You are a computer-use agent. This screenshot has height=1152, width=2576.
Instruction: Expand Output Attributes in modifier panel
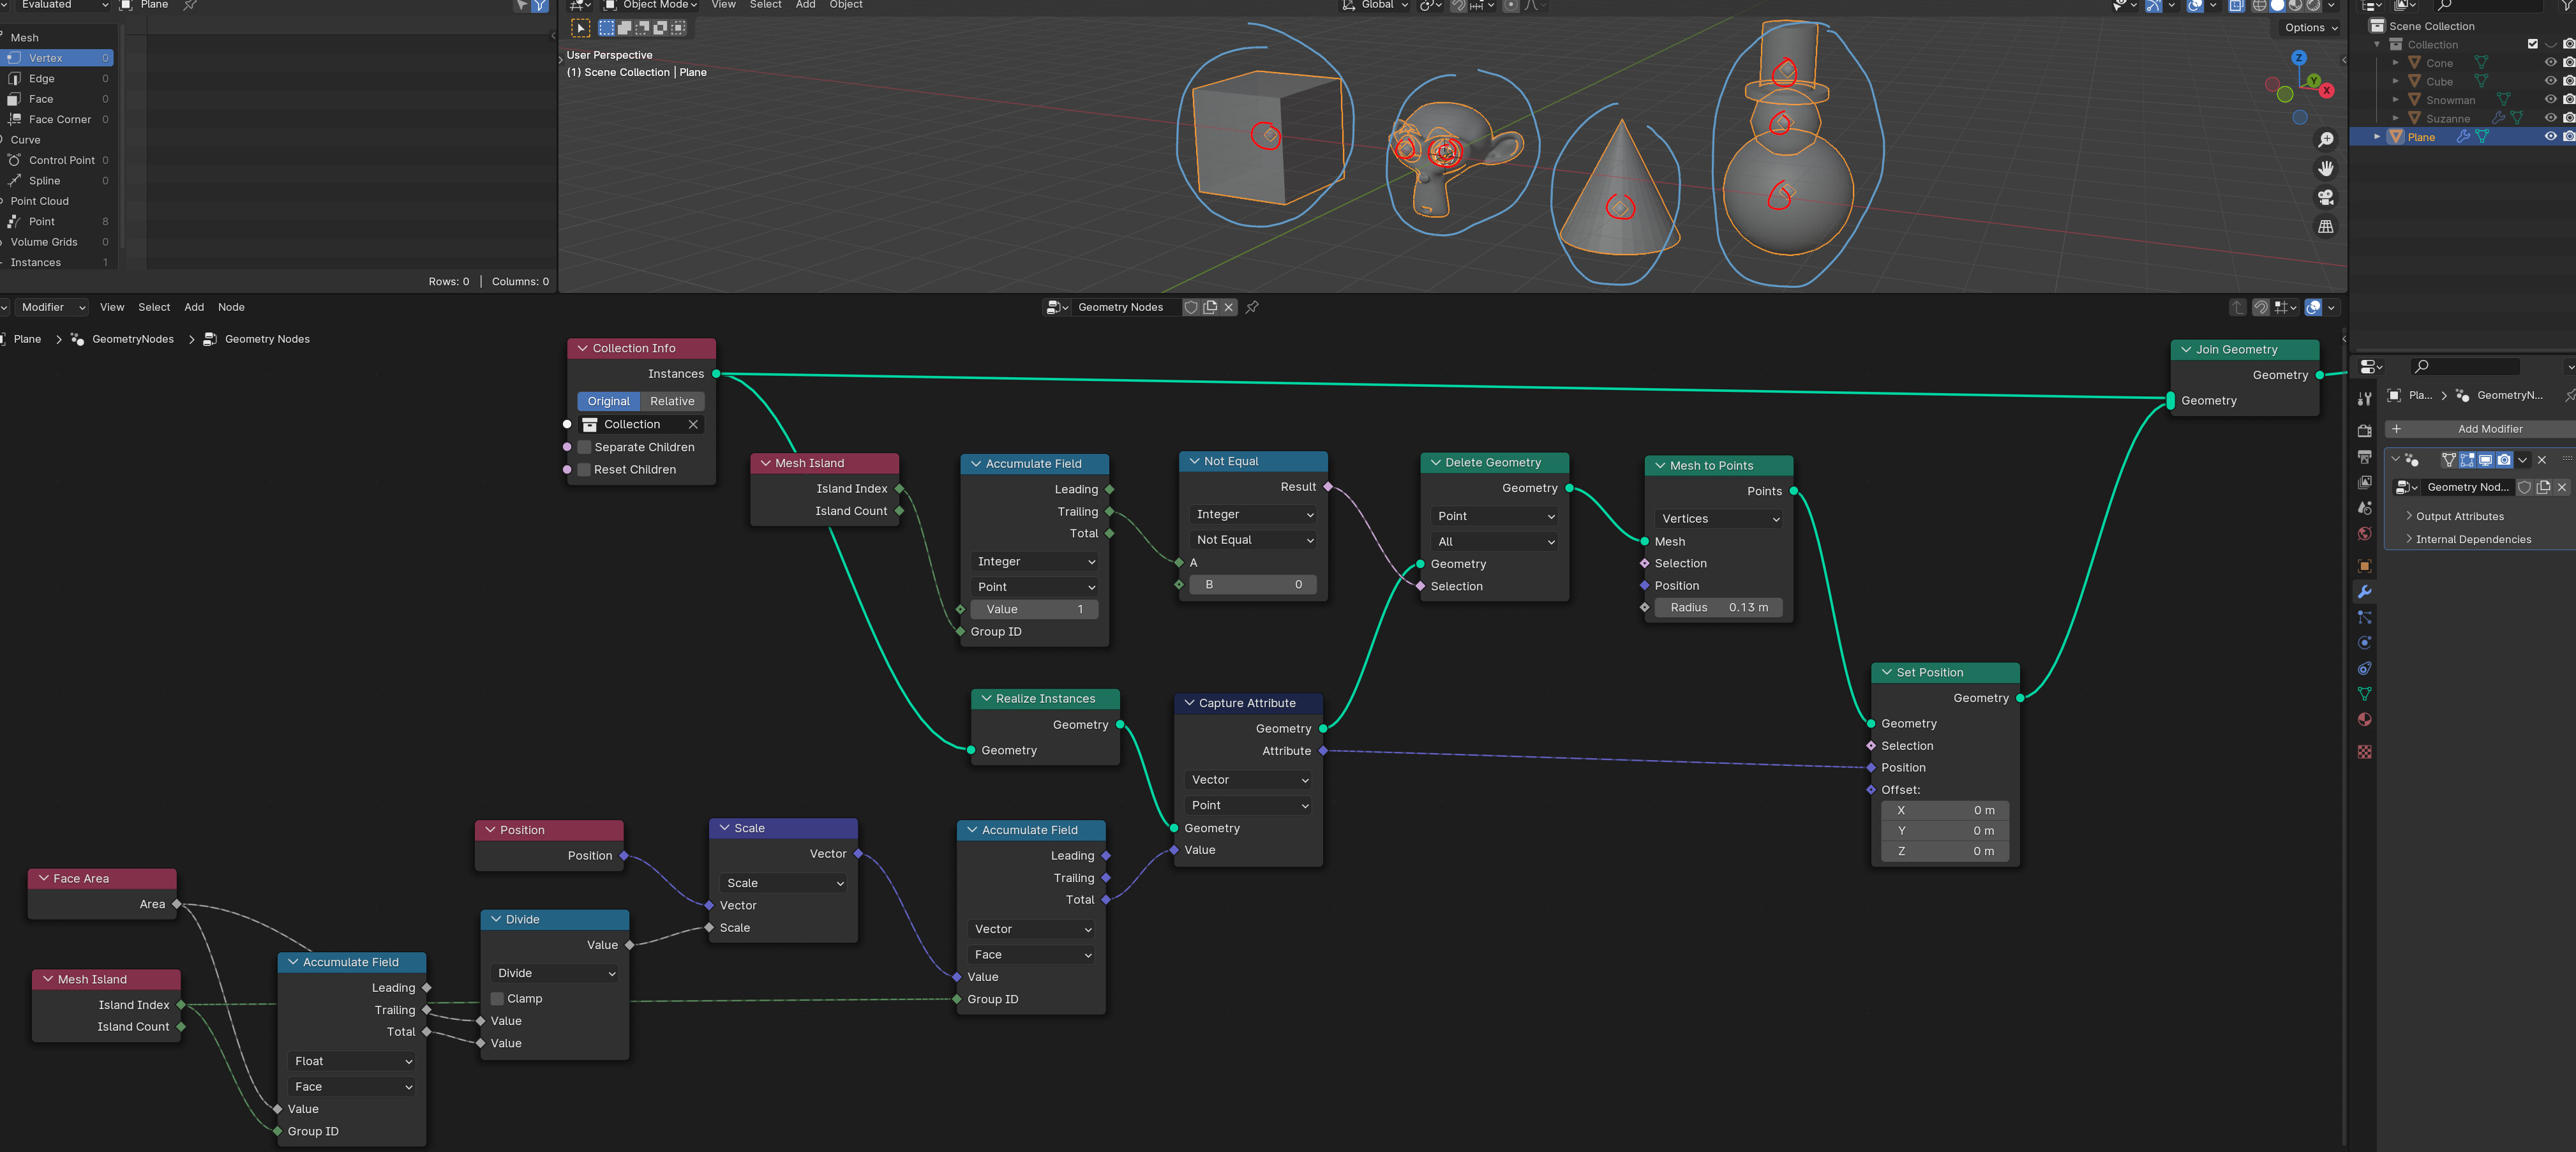2455,516
